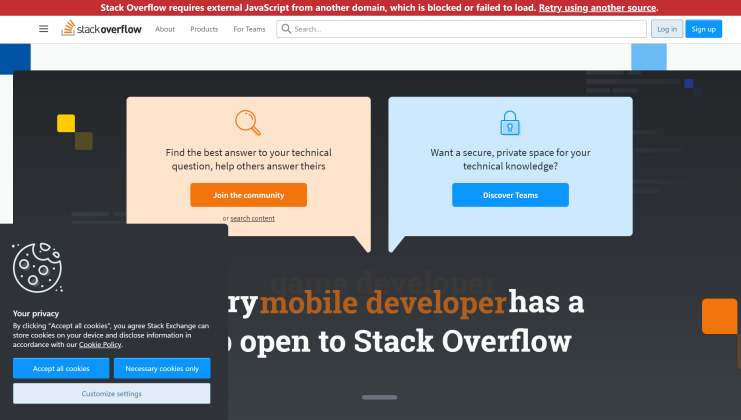The height and width of the screenshot is (420, 741).
Task: Open the Cookie Policy link
Action: (x=100, y=344)
